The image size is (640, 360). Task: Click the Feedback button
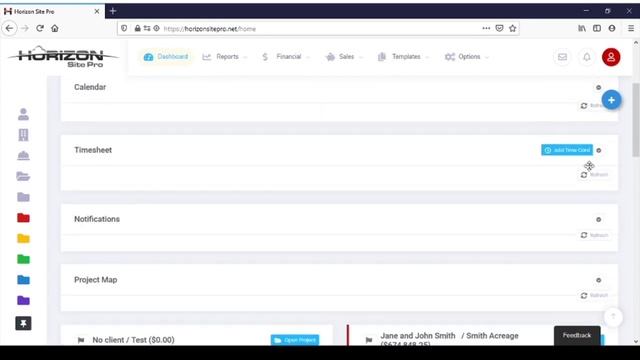(x=577, y=336)
